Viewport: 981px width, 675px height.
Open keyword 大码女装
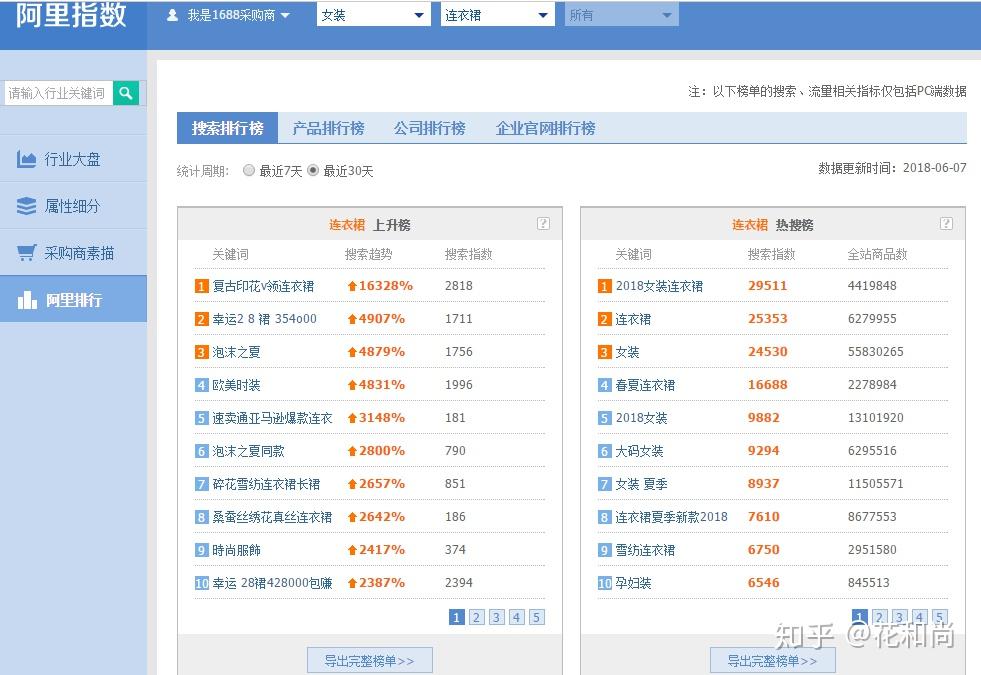(639, 451)
